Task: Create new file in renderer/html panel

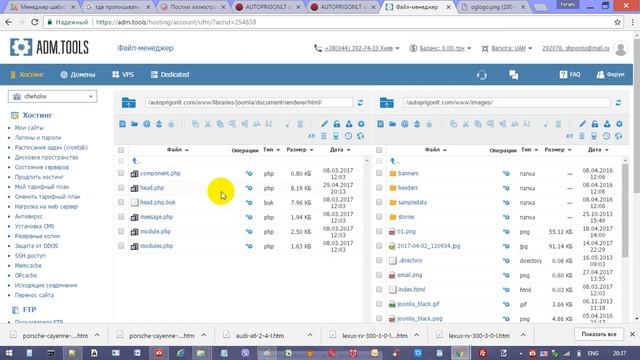Action: coord(122,124)
